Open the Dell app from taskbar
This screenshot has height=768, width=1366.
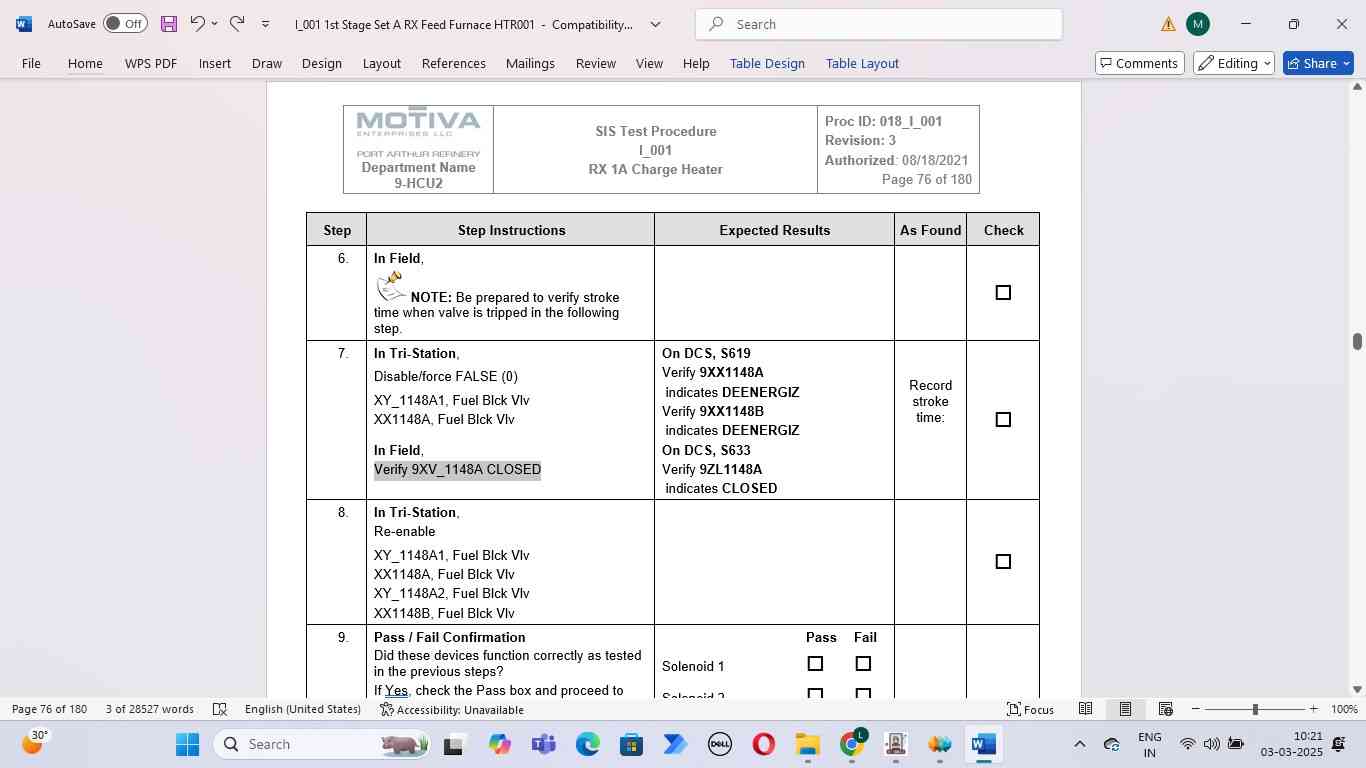(x=720, y=744)
